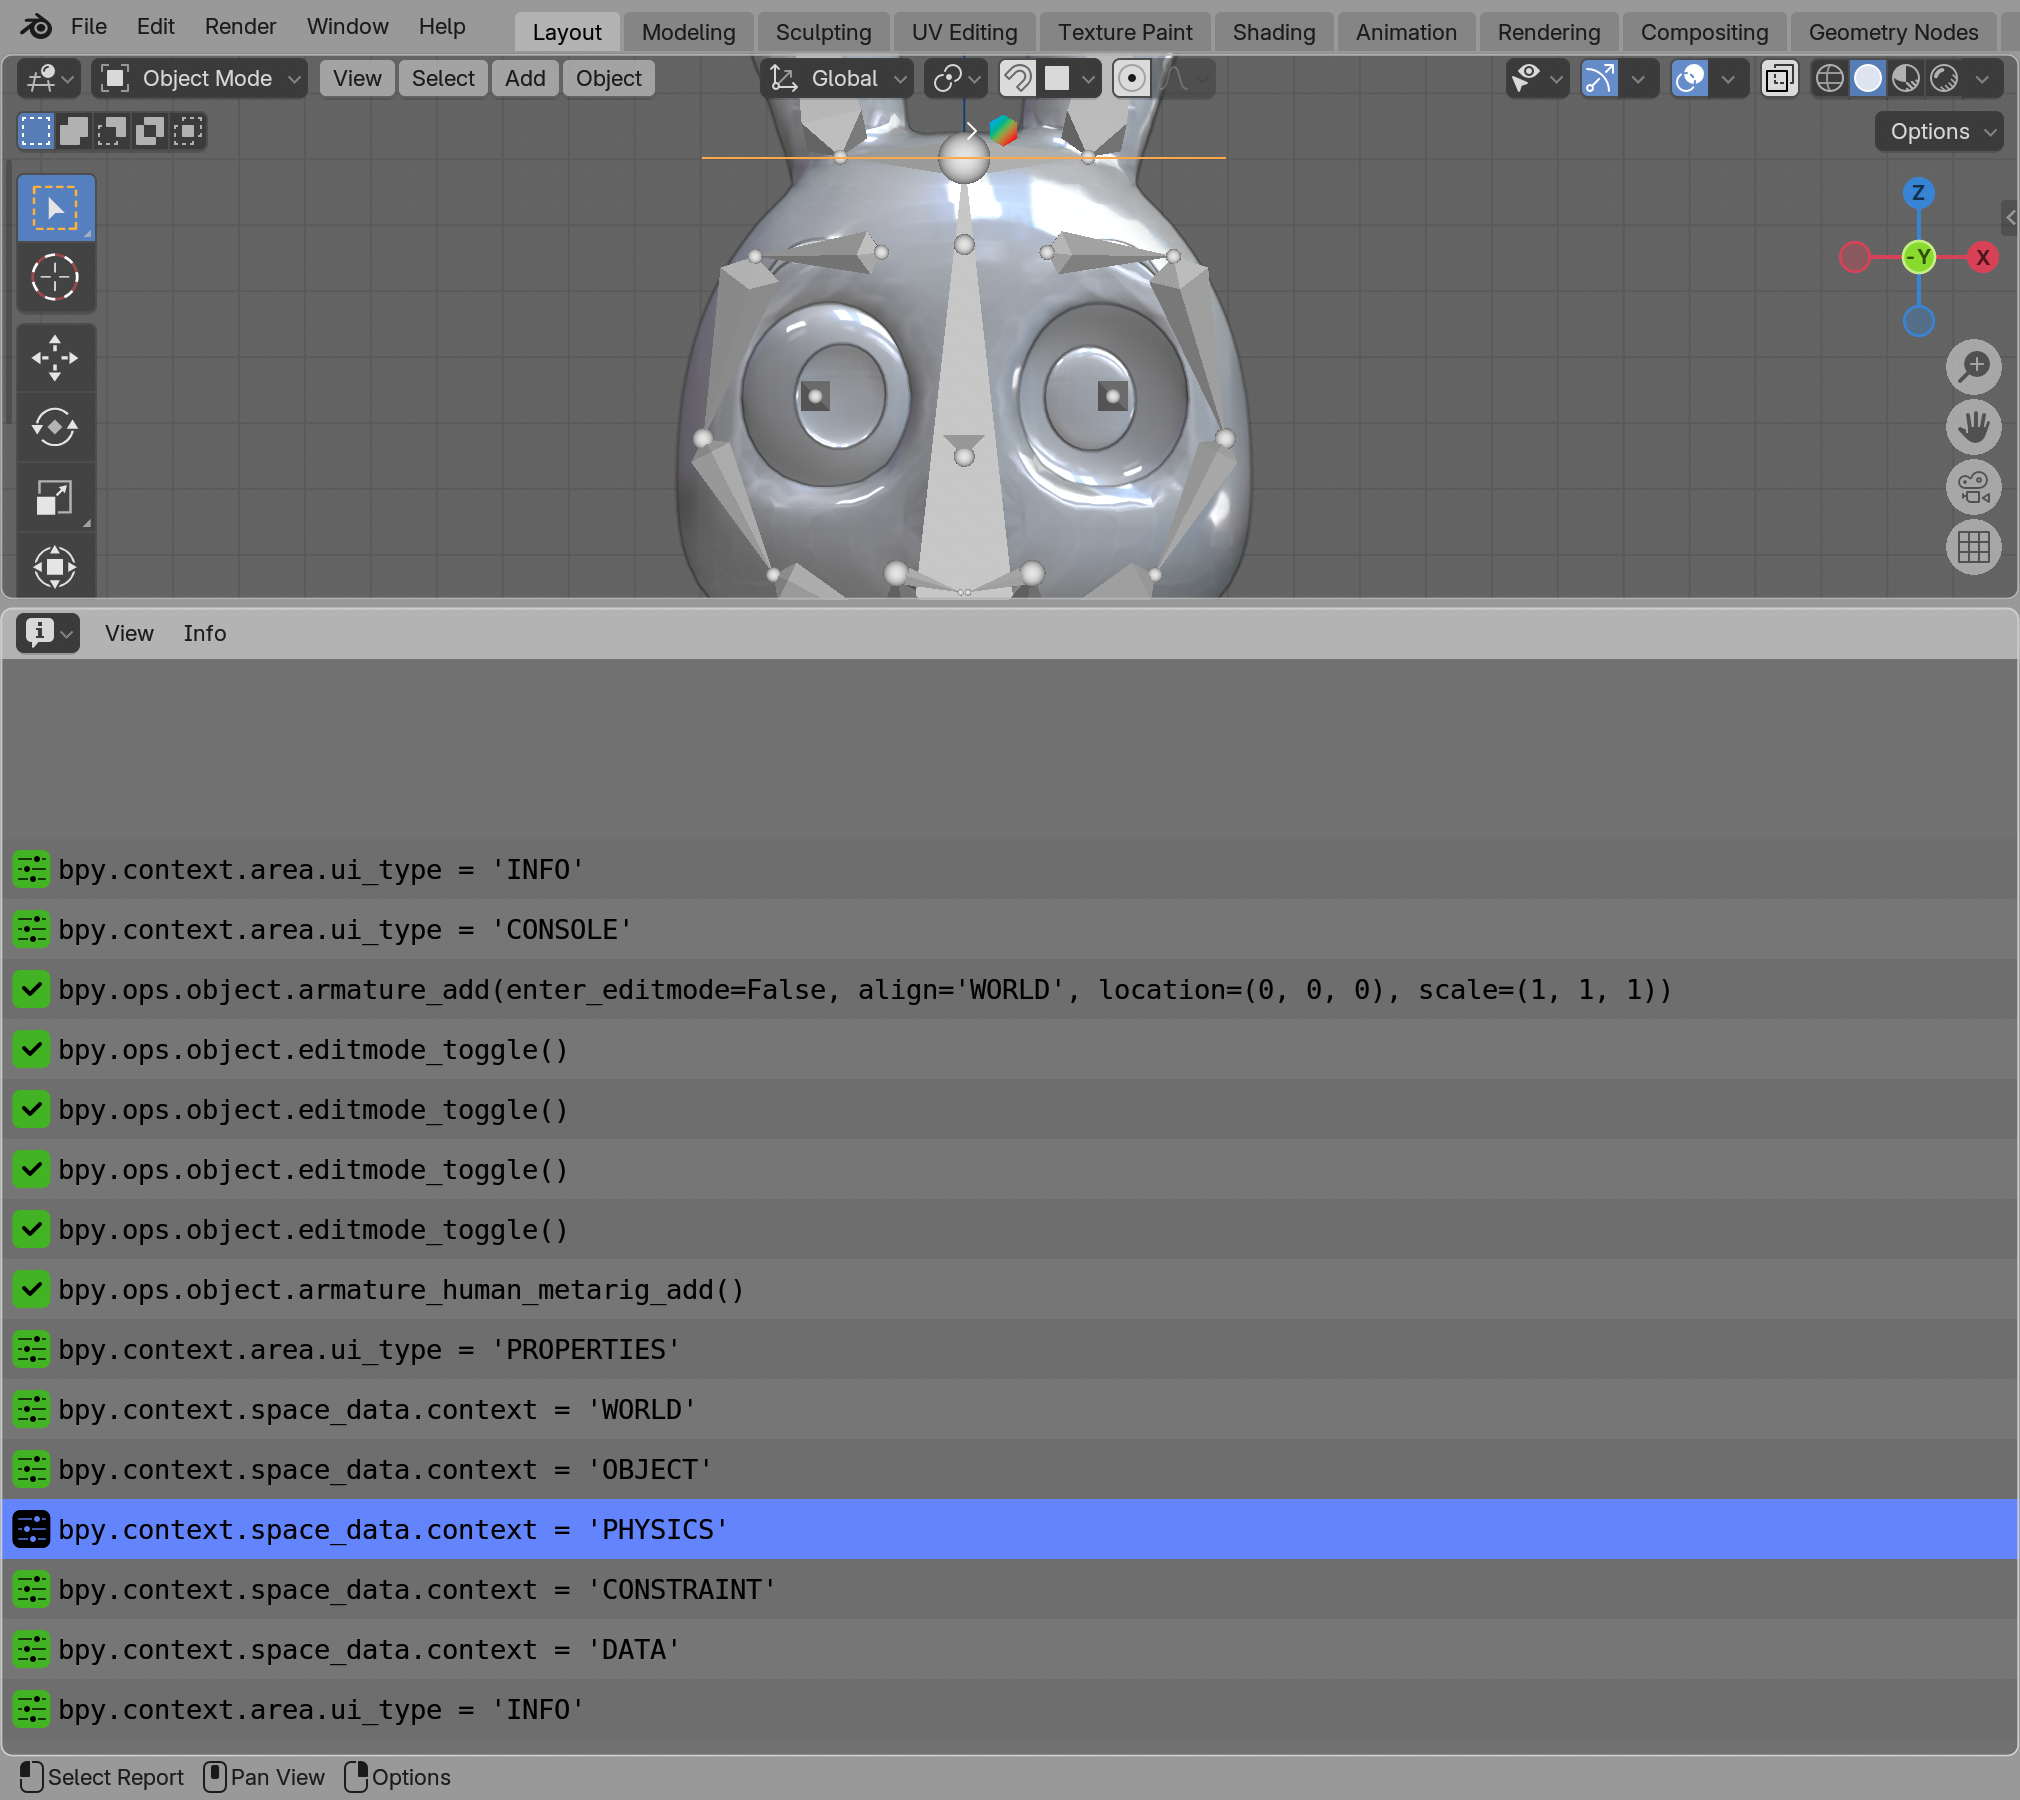Switch to the Shading workspace tab
Image resolution: width=2020 pixels, height=1800 pixels.
coord(1273,32)
